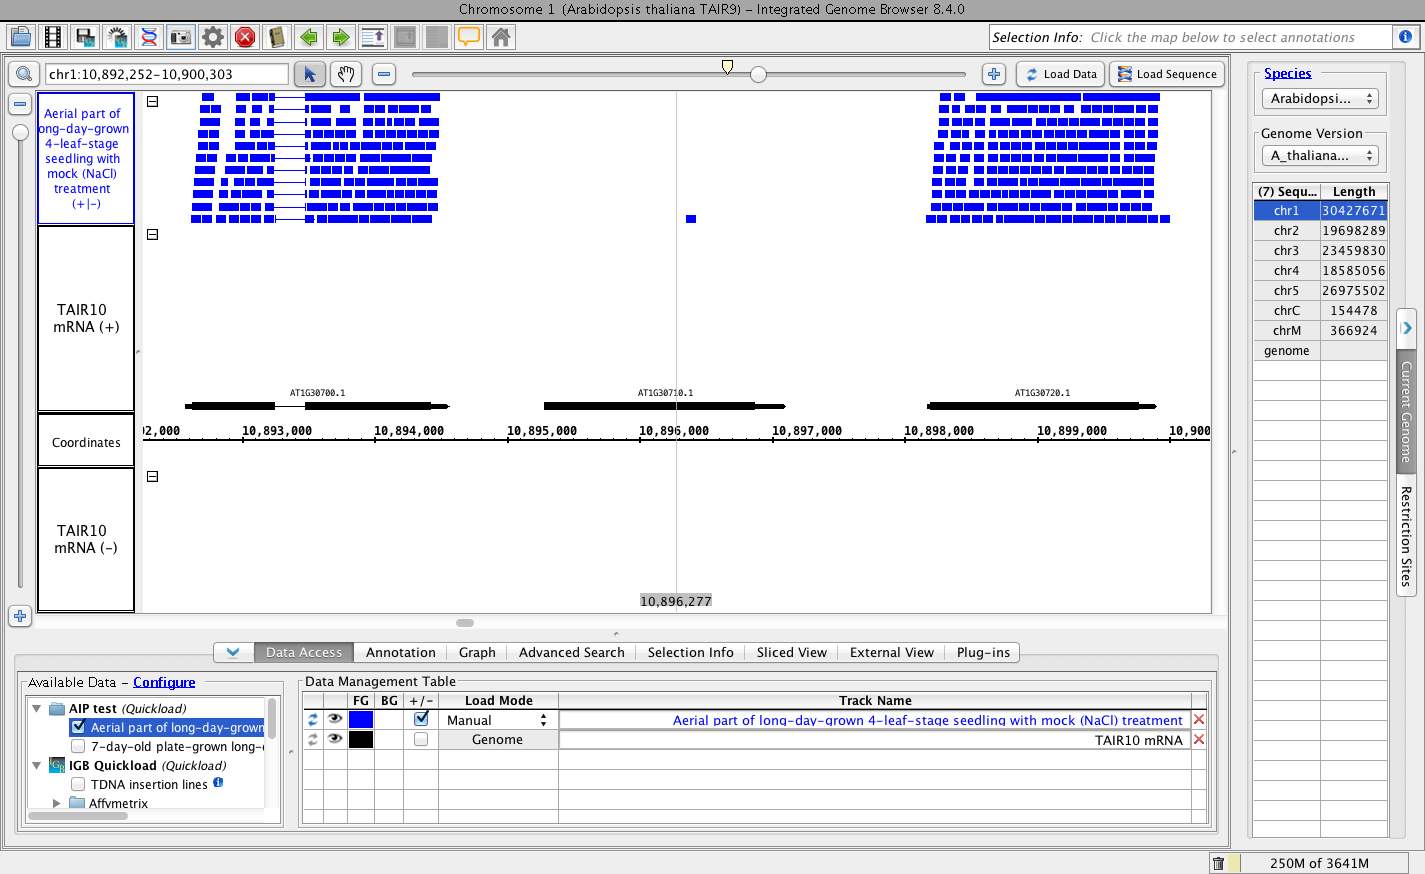Click the DNA double-helix toolbar icon
The width and height of the screenshot is (1425, 874).
pos(149,37)
